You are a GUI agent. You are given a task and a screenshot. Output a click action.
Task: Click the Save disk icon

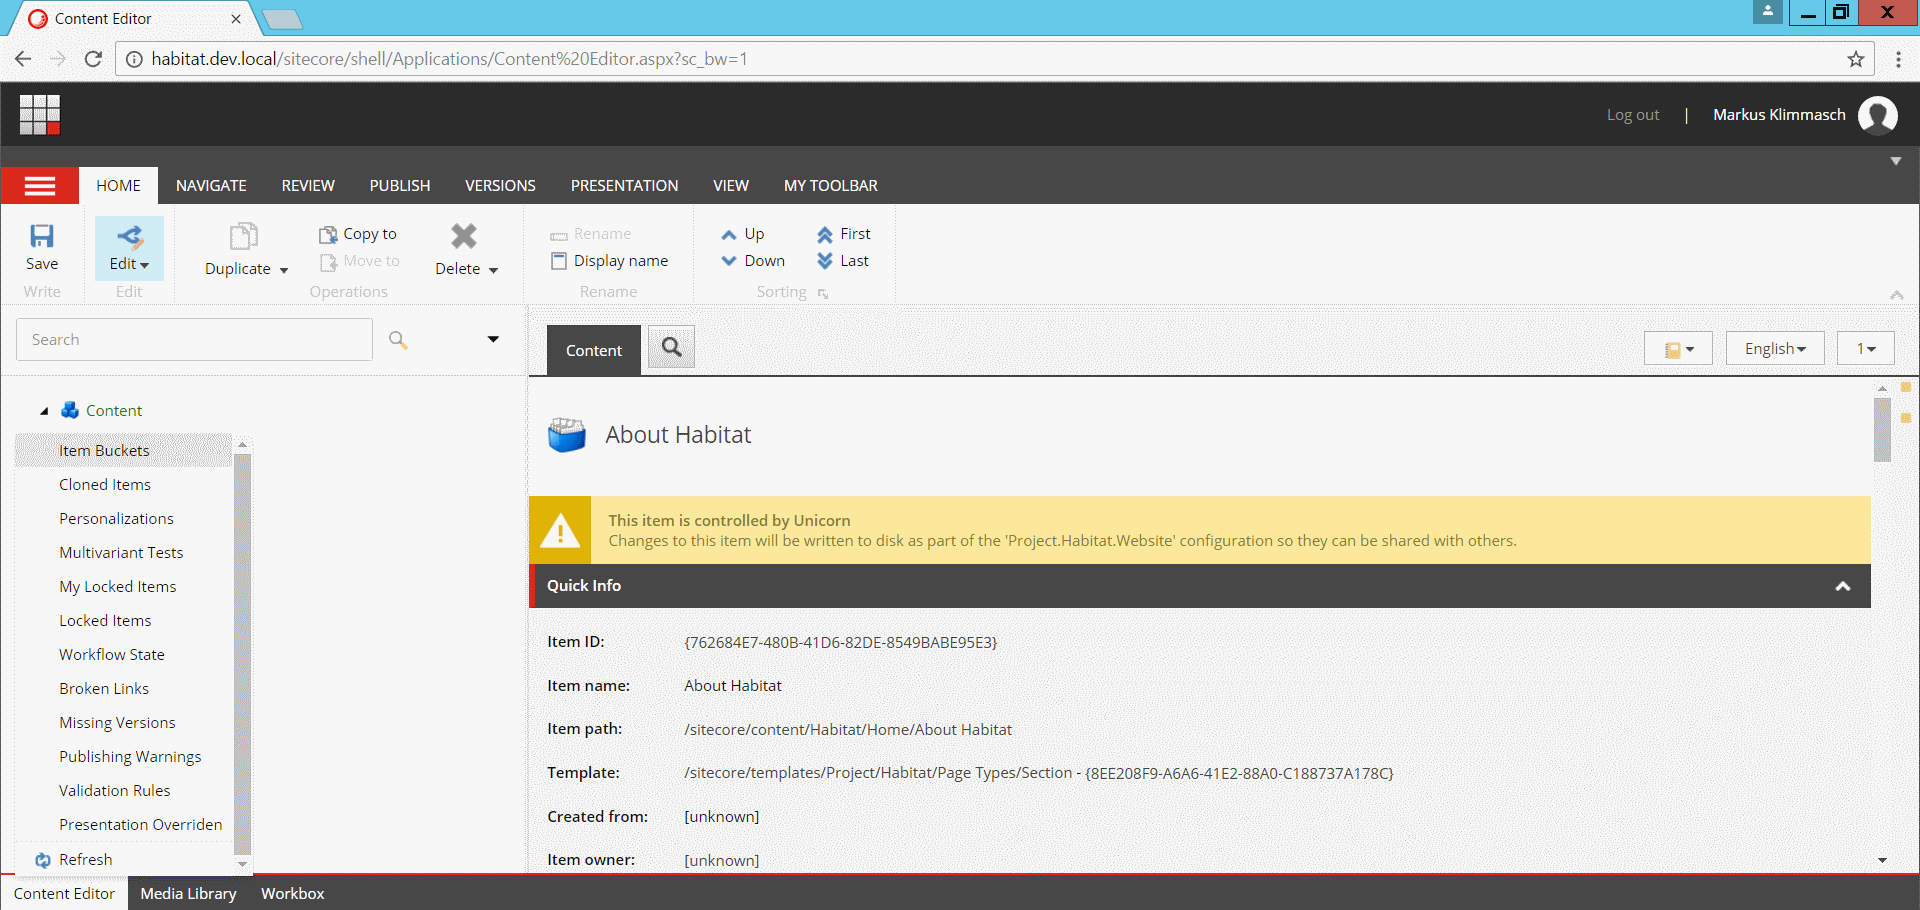(42, 236)
